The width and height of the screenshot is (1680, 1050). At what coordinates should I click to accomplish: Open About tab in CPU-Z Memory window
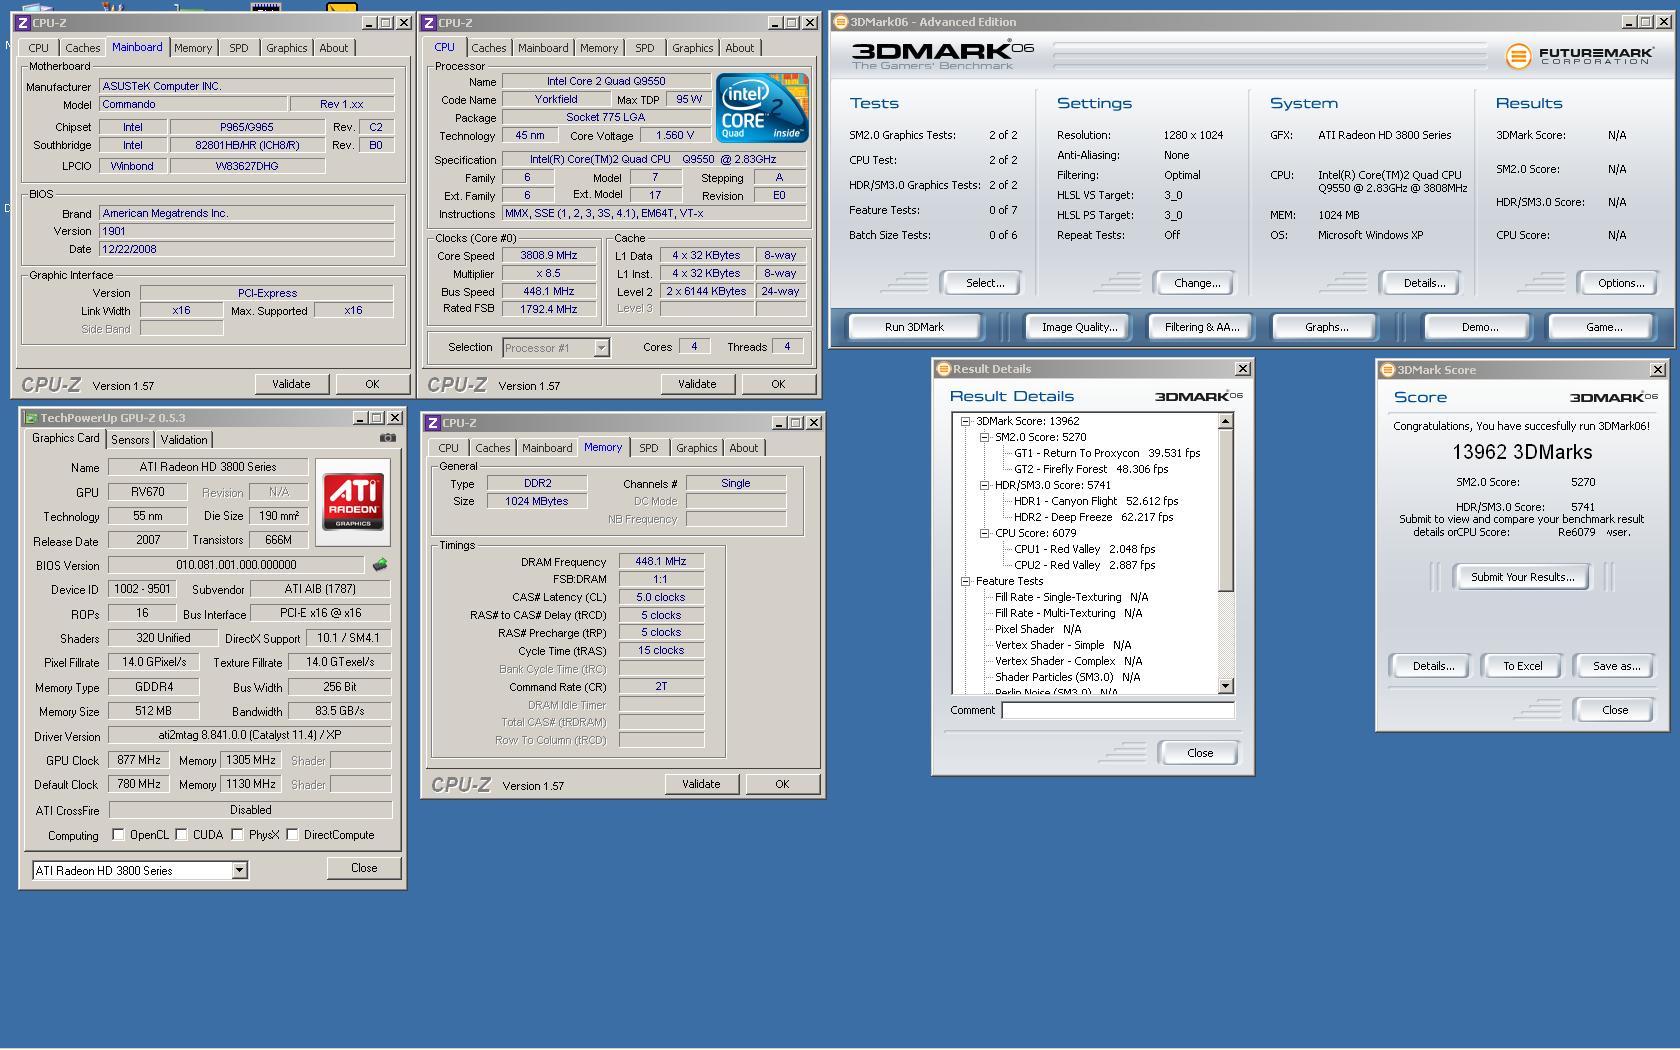click(x=744, y=448)
